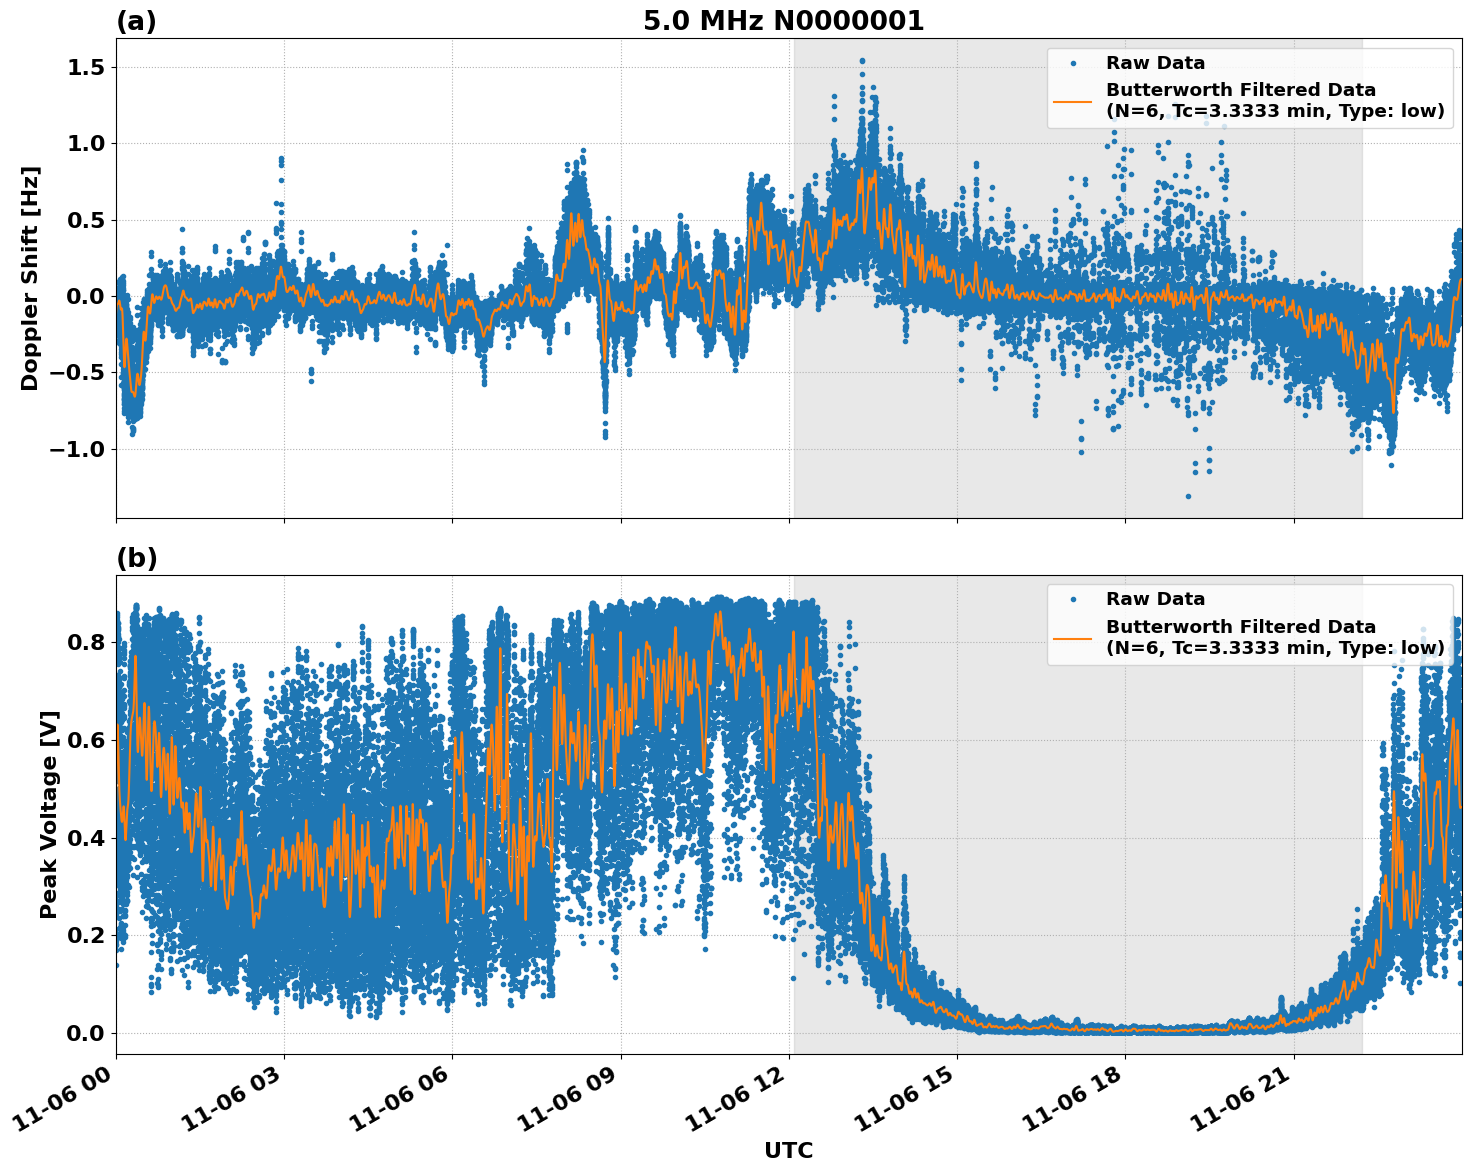Select the plot title 5.0 MHz N0000001
The width and height of the screenshot is (1472, 1172).
[786, 20]
